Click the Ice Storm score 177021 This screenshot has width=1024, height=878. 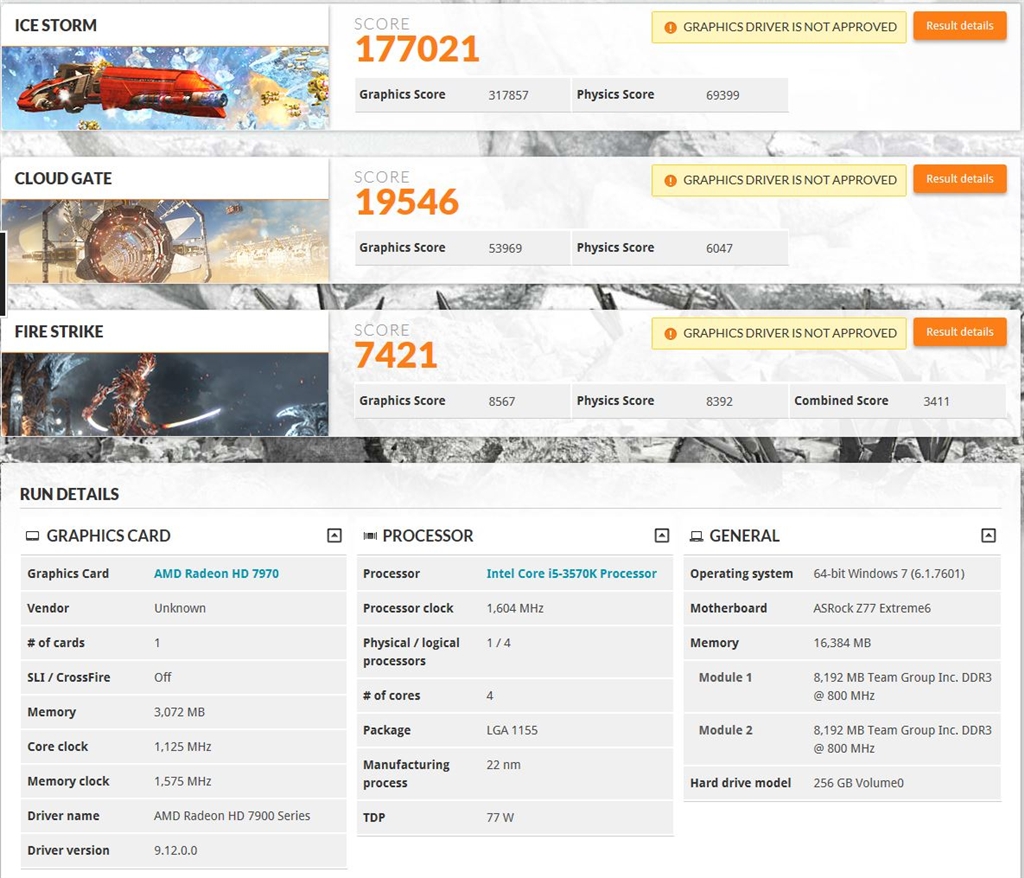point(418,49)
